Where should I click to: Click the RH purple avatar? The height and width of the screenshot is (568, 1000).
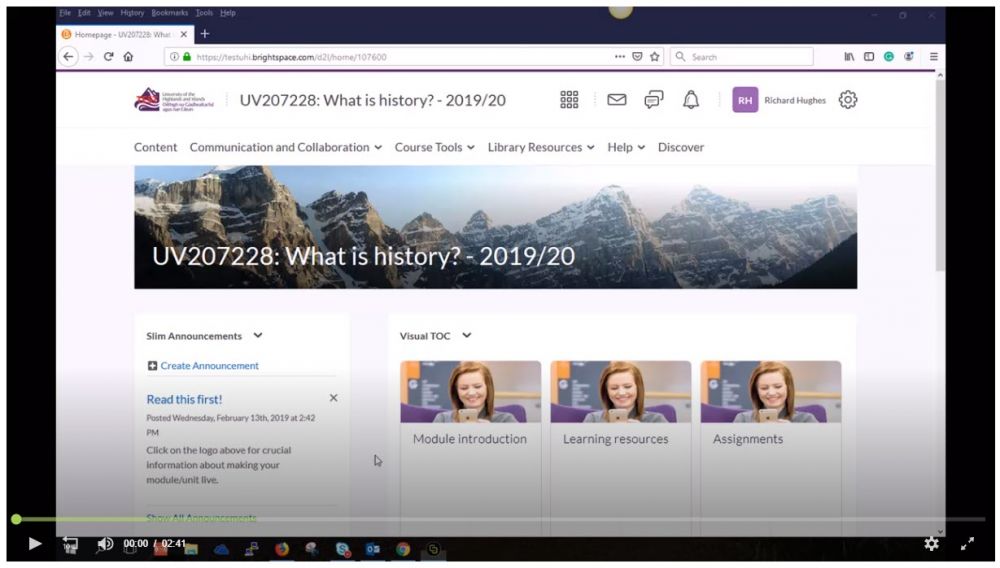745,100
